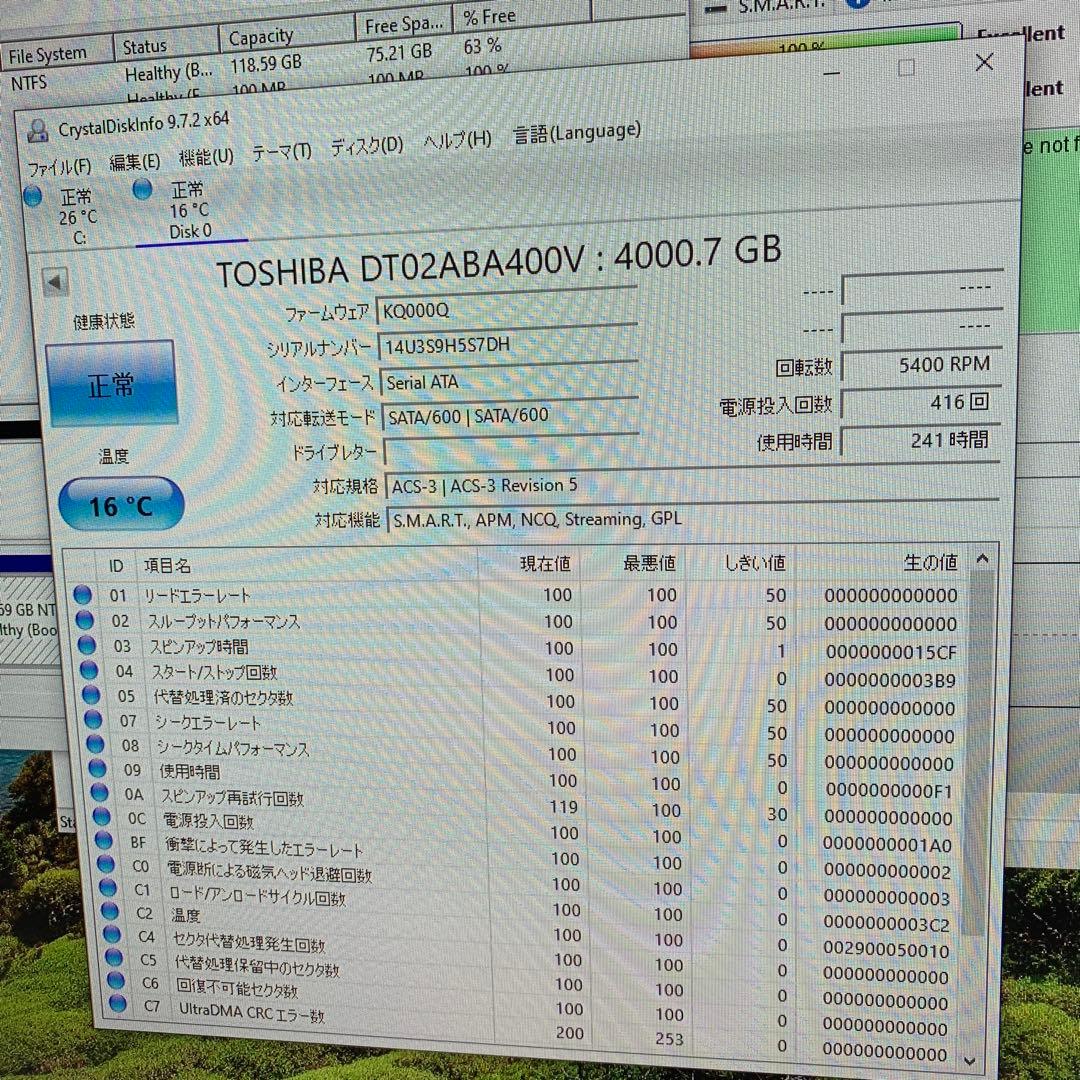
Task: Open the ファイル(F) menu
Action: (59, 167)
